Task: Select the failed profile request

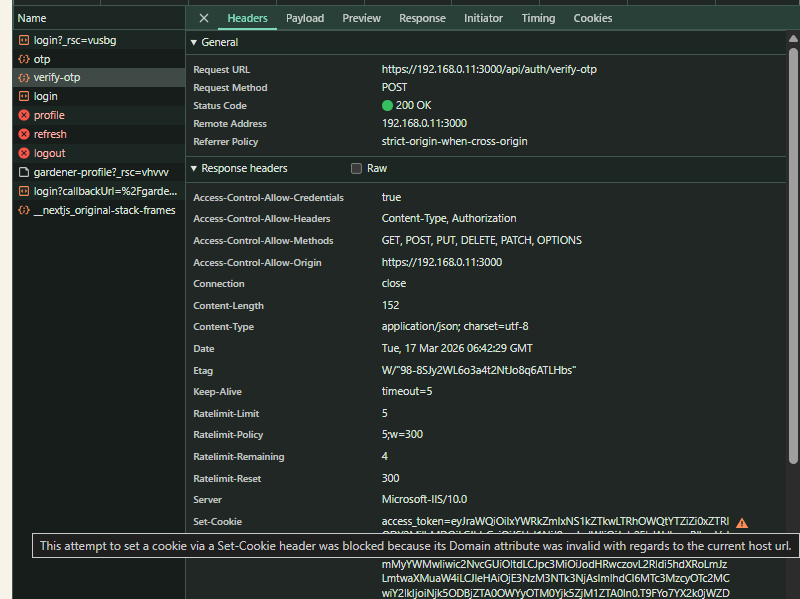Action: coord(99,115)
